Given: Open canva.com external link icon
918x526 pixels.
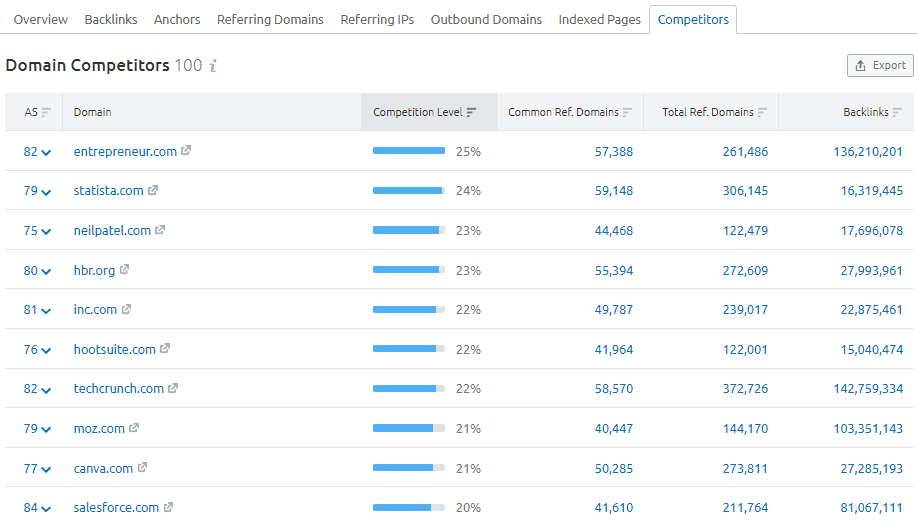Looking at the screenshot, I should [x=142, y=467].
